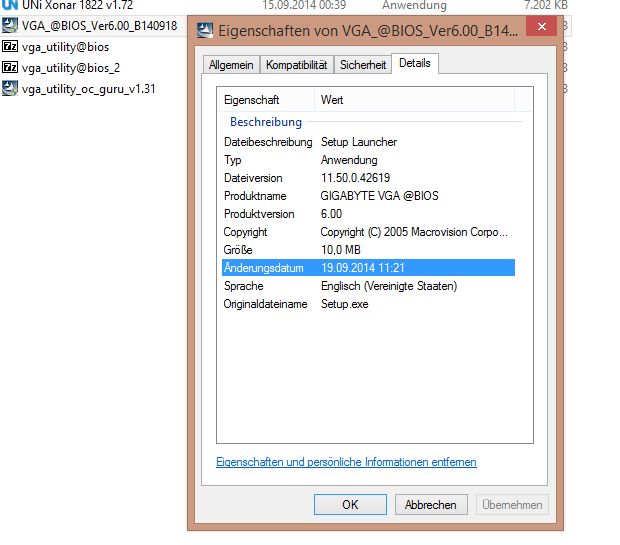Select the Copyright property row
620x545 pixels.
coord(369,232)
